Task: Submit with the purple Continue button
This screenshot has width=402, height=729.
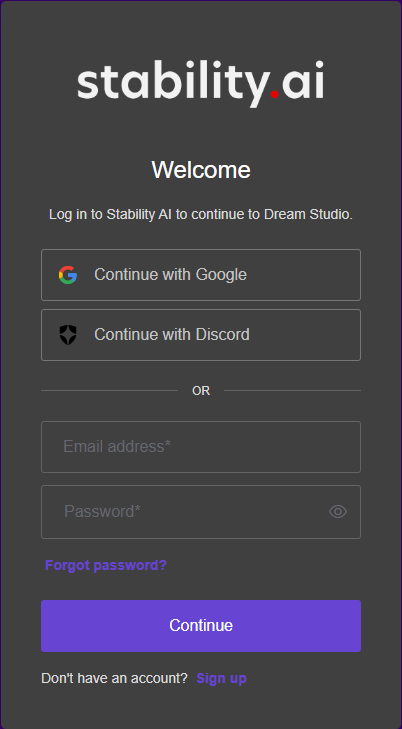Action: [x=201, y=626]
